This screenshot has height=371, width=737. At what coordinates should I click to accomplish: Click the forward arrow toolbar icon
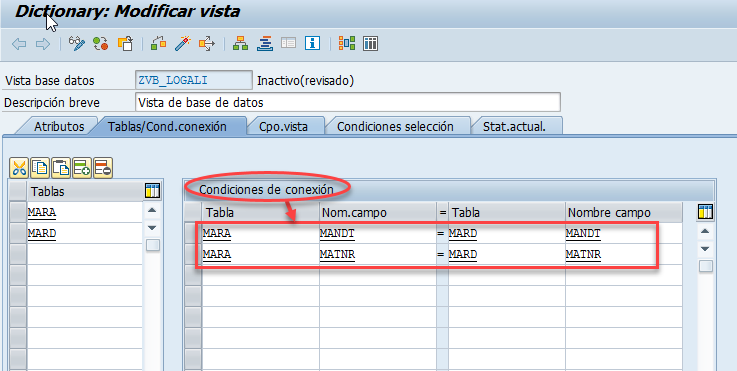click(43, 44)
